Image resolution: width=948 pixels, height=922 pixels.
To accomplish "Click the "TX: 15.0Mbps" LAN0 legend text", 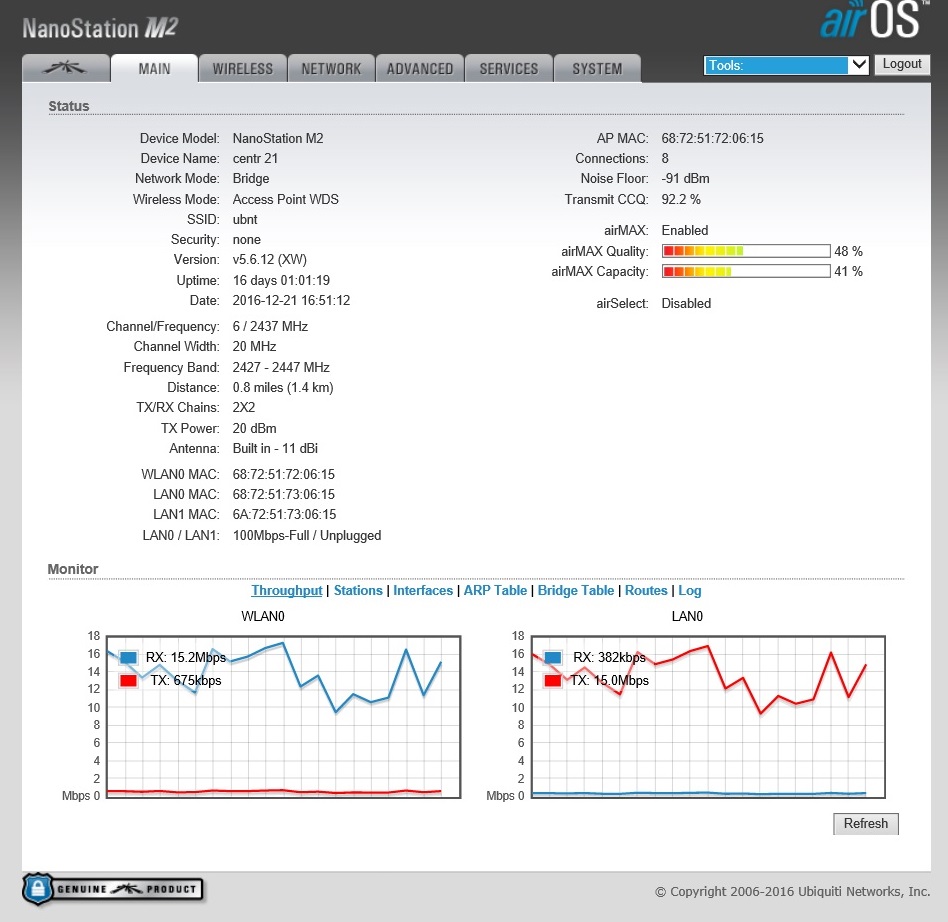I will [609, 680].
